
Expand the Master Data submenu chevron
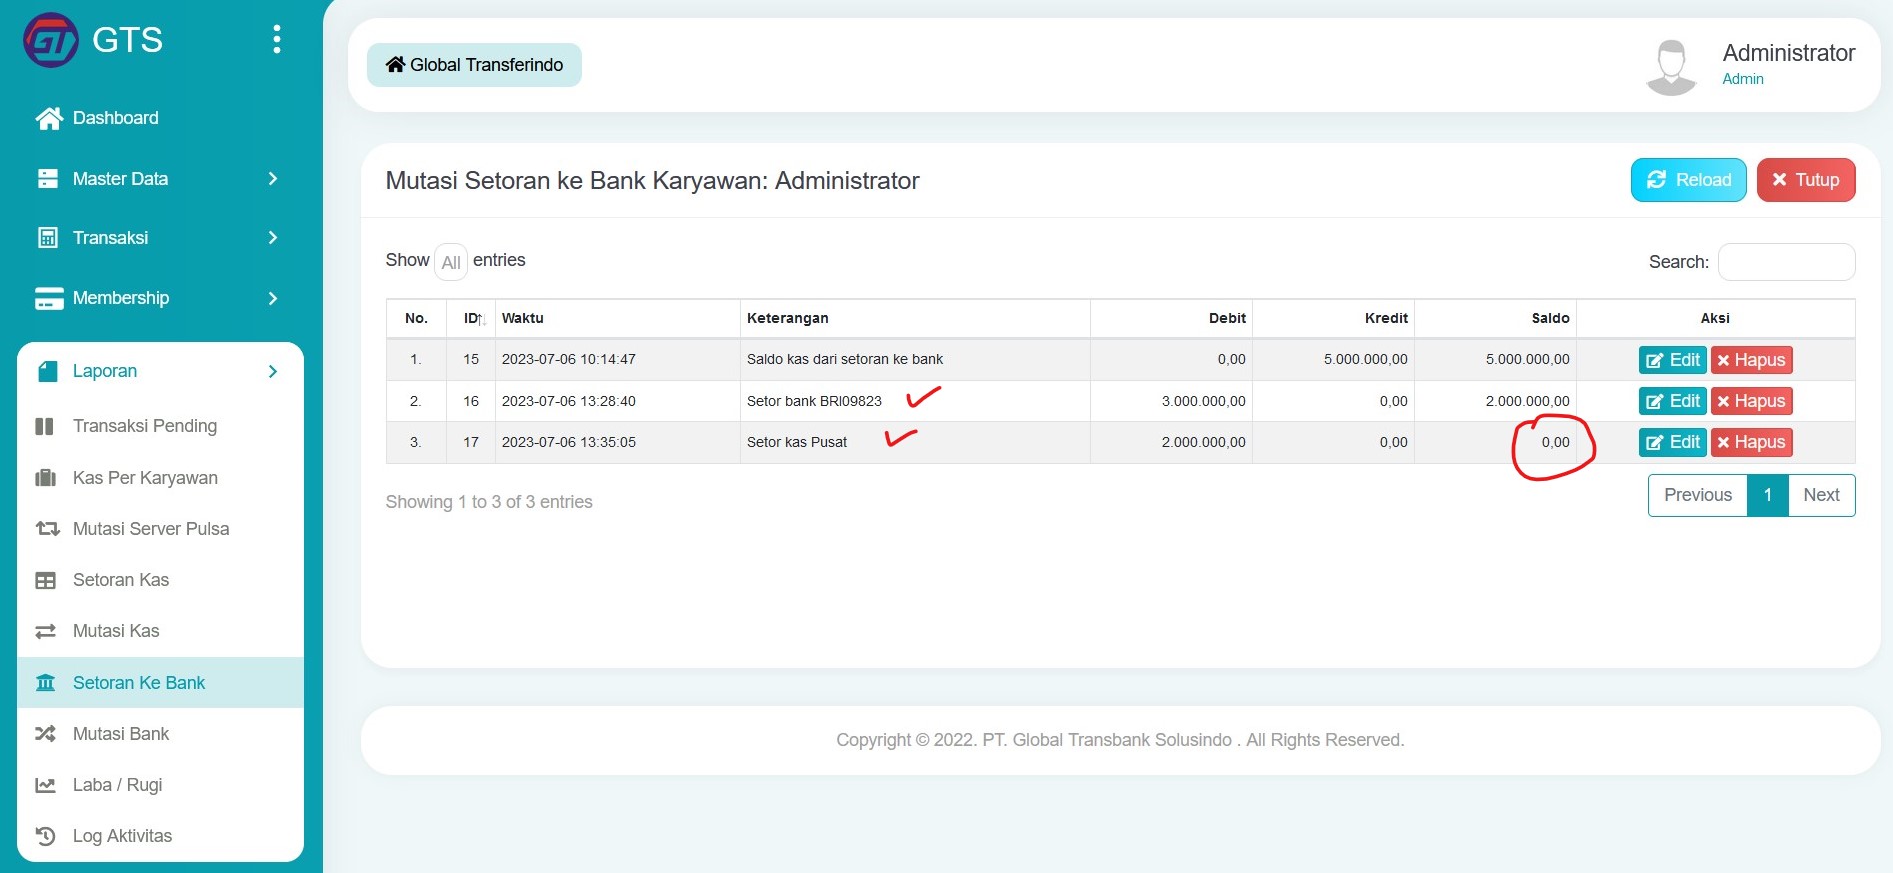273,179
